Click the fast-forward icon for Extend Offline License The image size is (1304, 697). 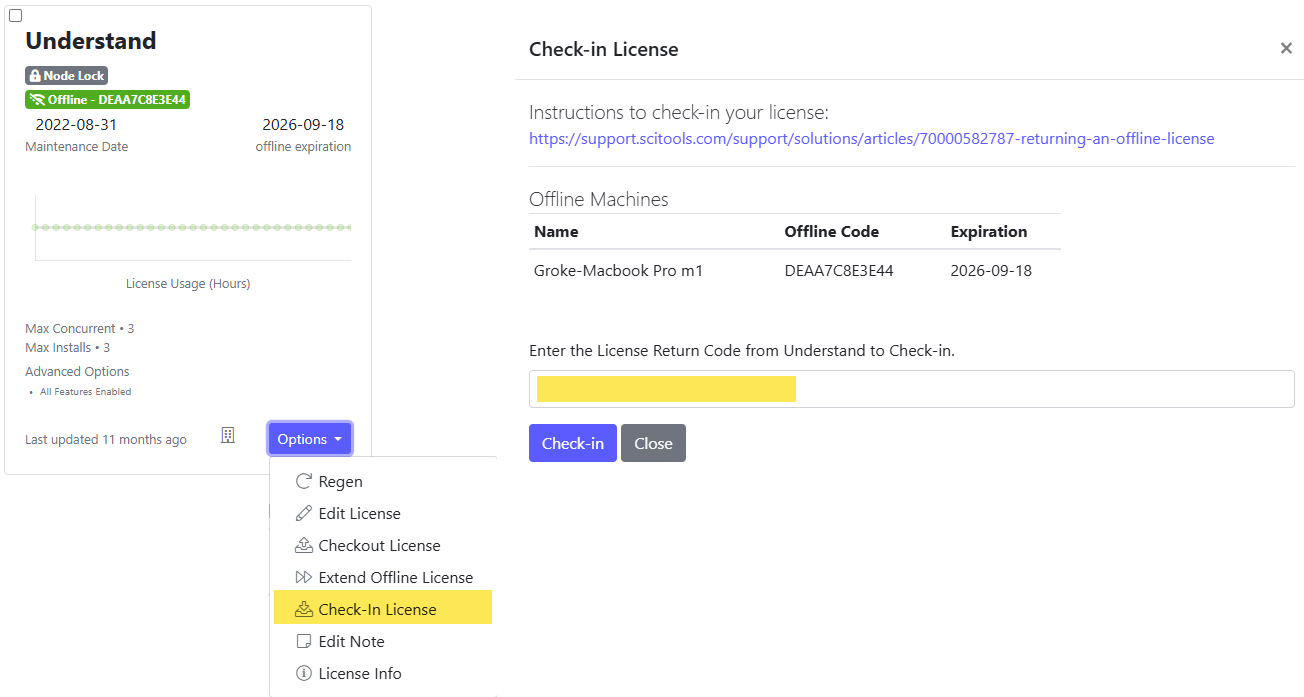[304, 577]
